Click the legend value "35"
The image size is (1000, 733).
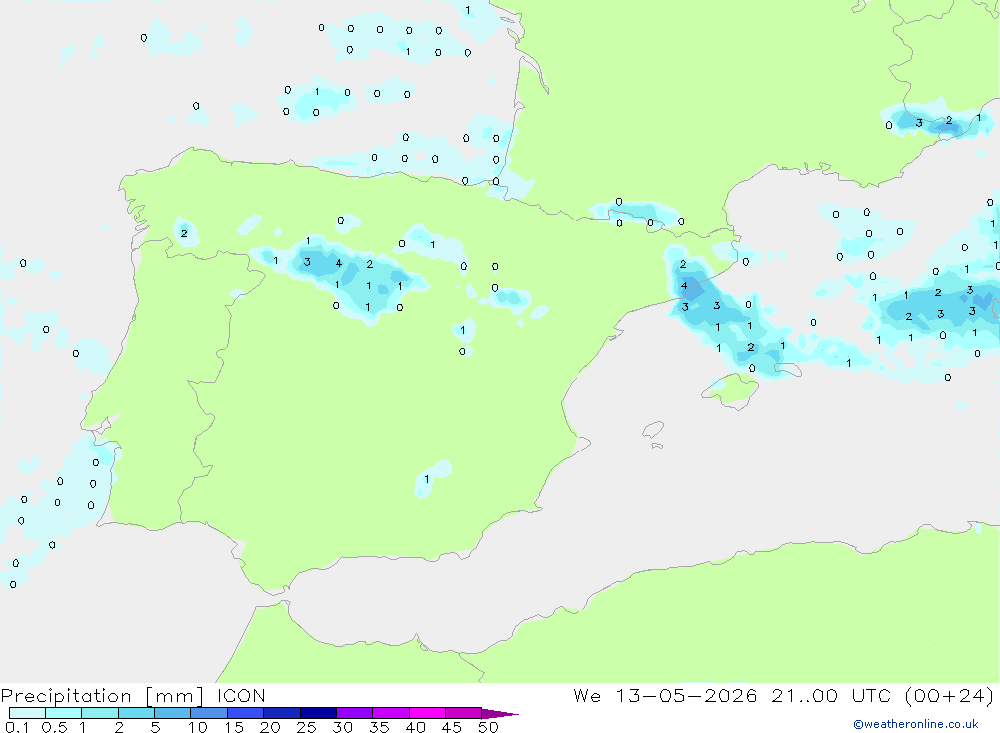379,727
